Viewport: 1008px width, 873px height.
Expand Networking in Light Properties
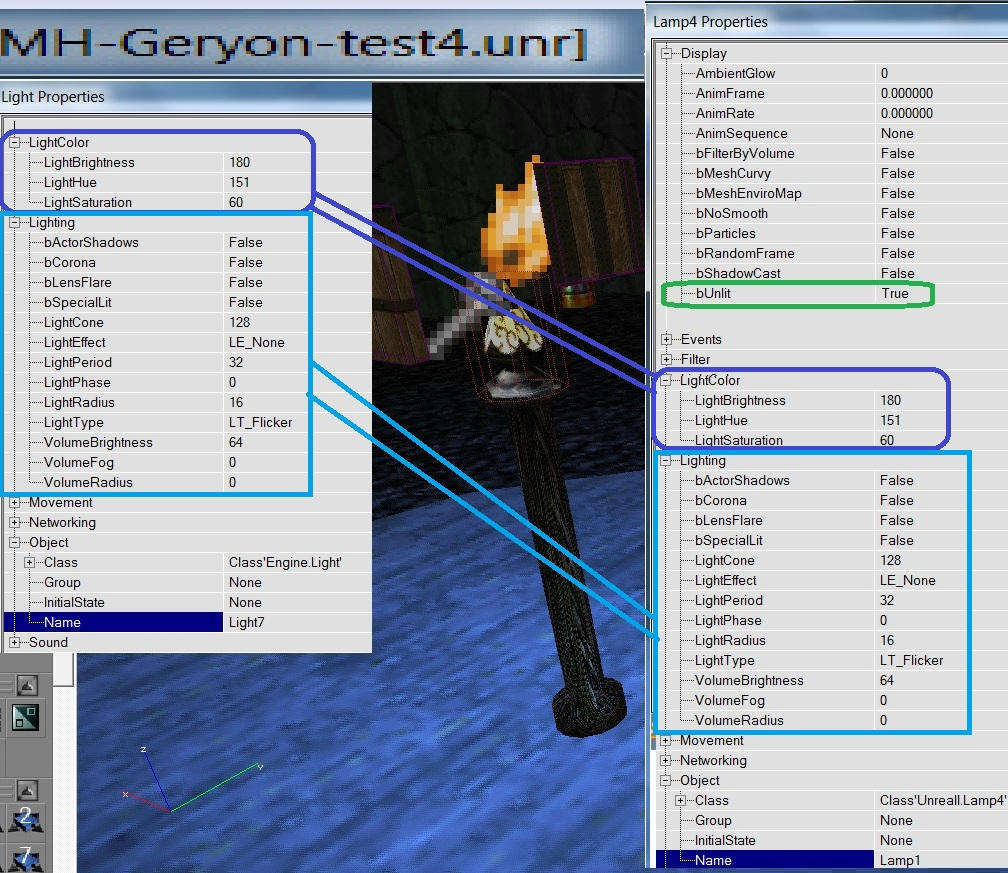click(x=14, y=523)
